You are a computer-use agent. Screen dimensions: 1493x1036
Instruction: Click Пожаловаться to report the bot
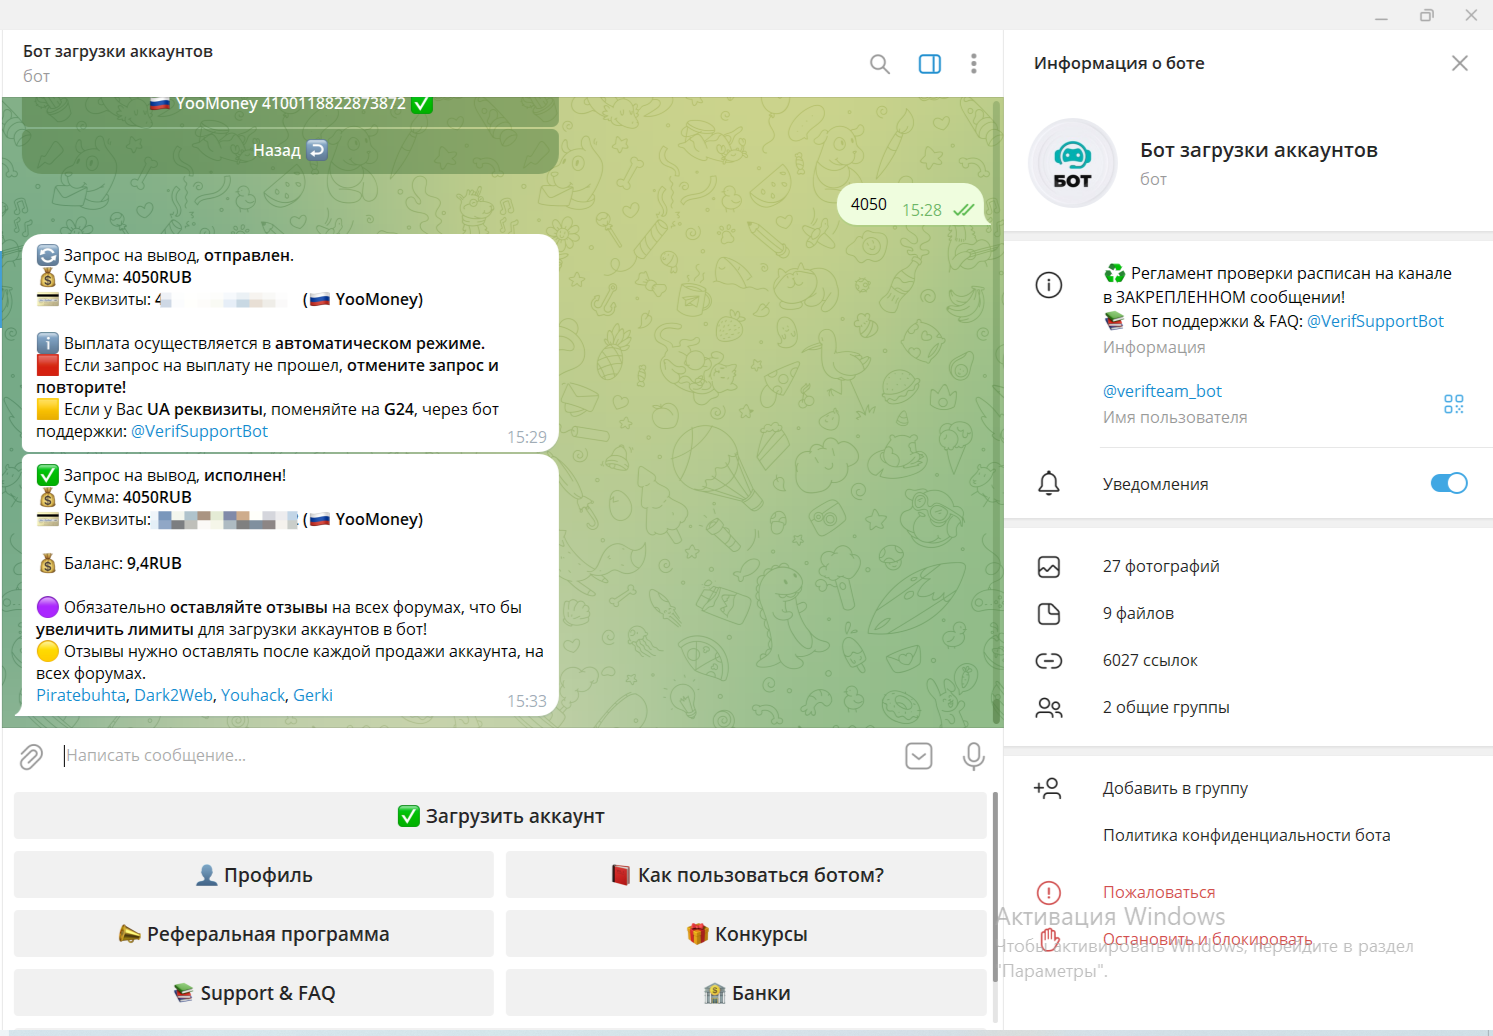click(x=1158, y=892)
